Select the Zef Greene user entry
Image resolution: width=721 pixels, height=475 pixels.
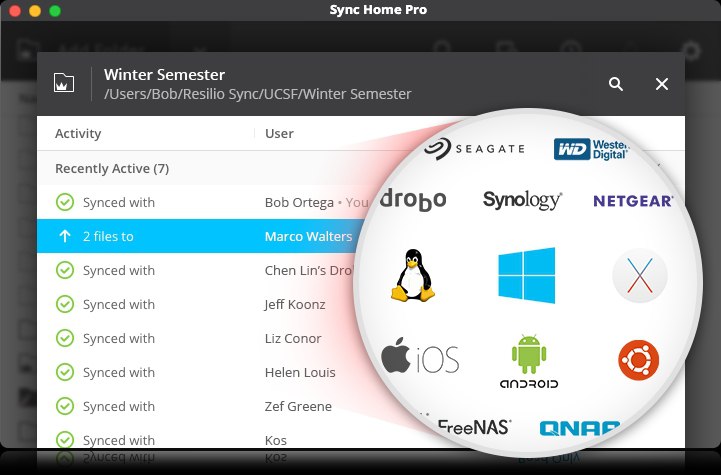point(298,406)
